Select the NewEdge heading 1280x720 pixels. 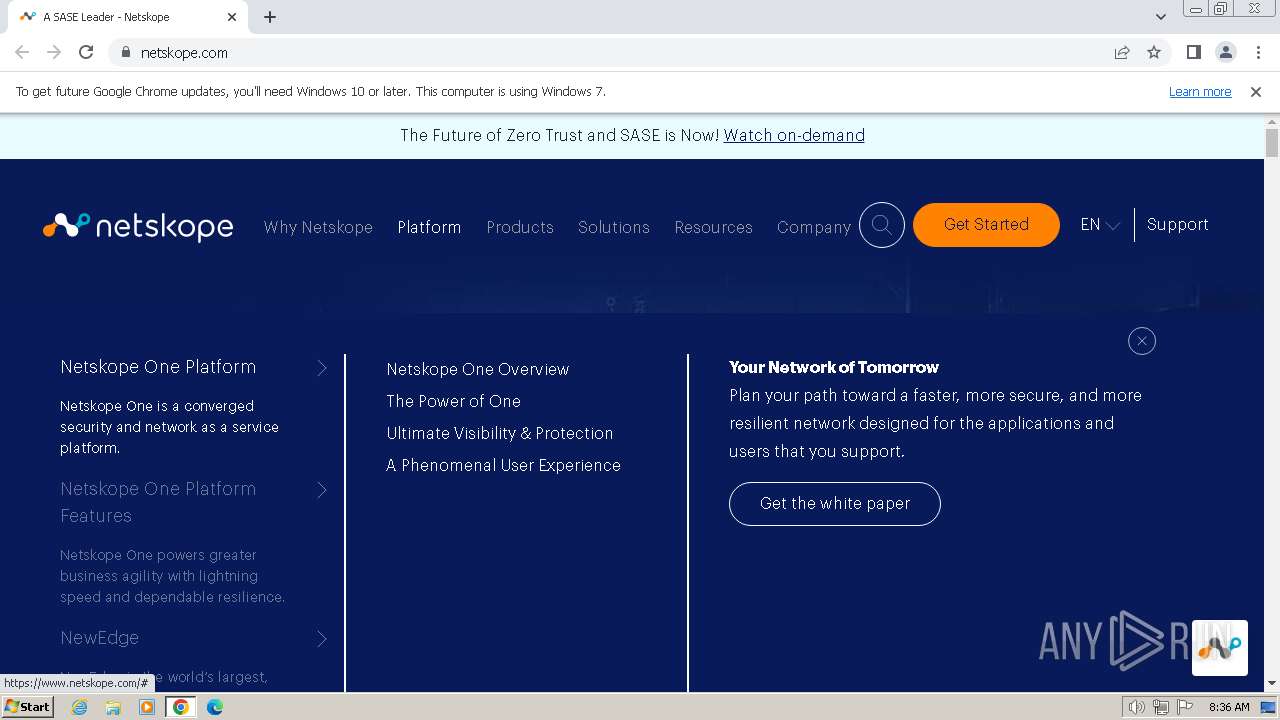[x=99, y=638]
